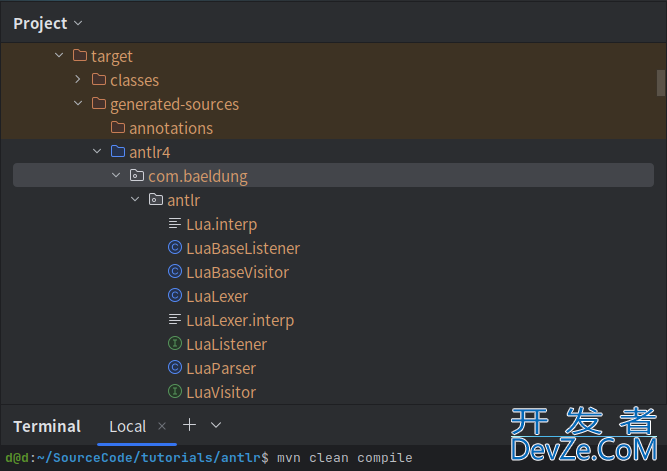
Task: Select the LuaBaseListener class name
Action: 243,248
